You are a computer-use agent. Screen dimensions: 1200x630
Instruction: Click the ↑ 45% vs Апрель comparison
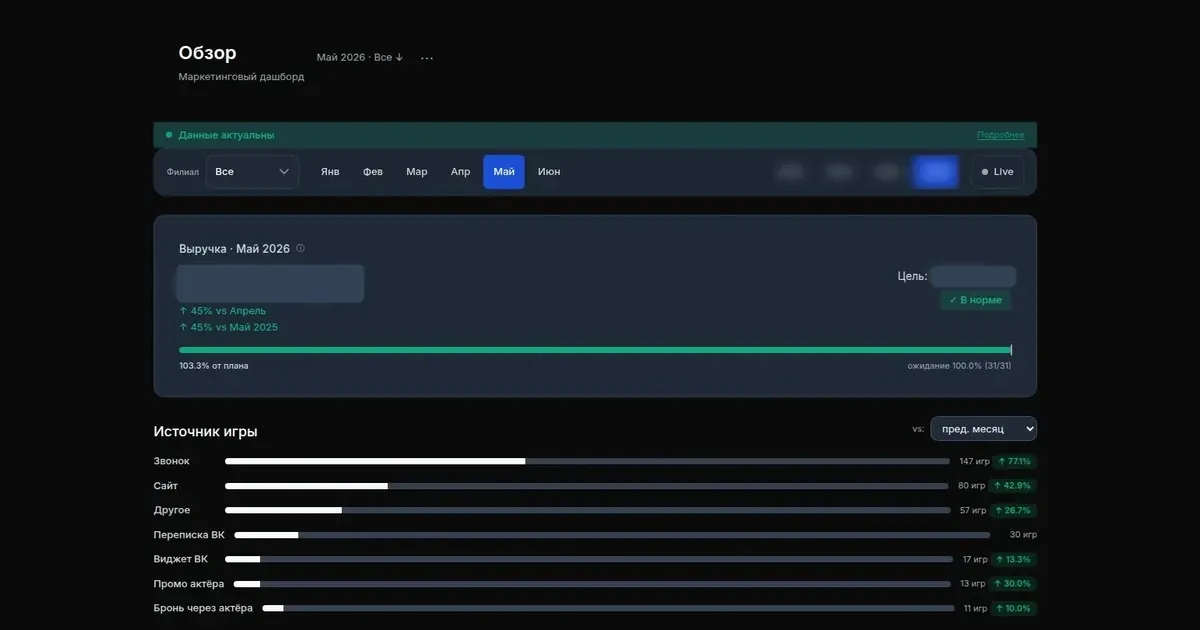pyautogui.click(x=222, y=311)
